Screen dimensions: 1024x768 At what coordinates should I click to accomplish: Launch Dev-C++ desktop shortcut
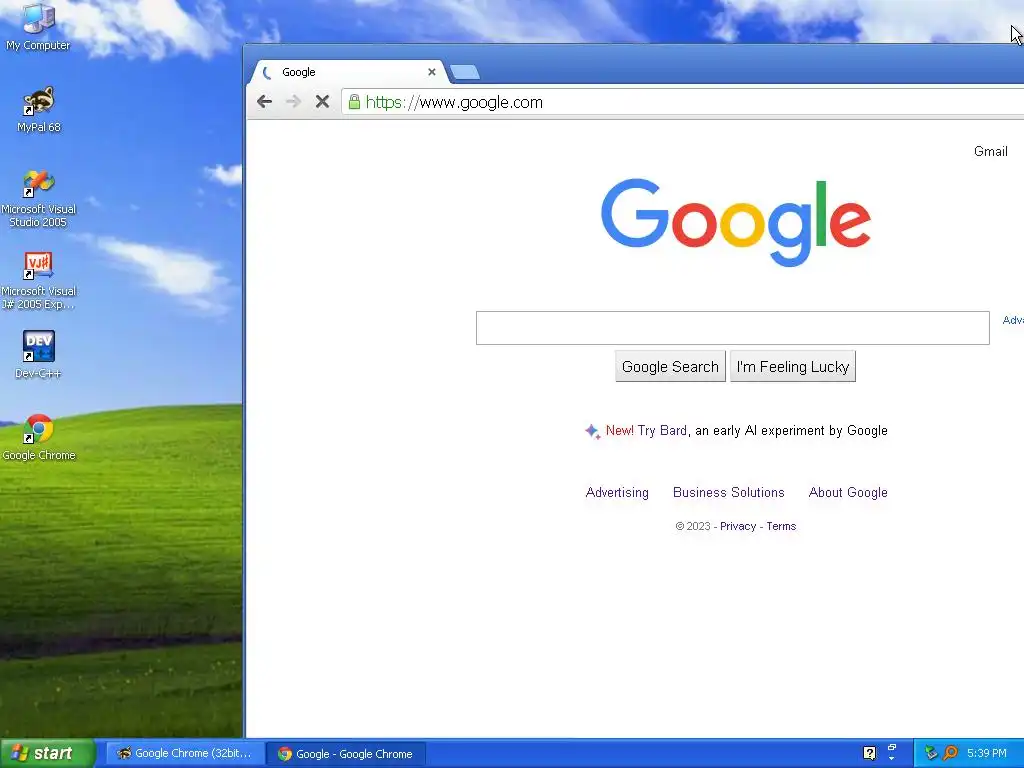39,355
